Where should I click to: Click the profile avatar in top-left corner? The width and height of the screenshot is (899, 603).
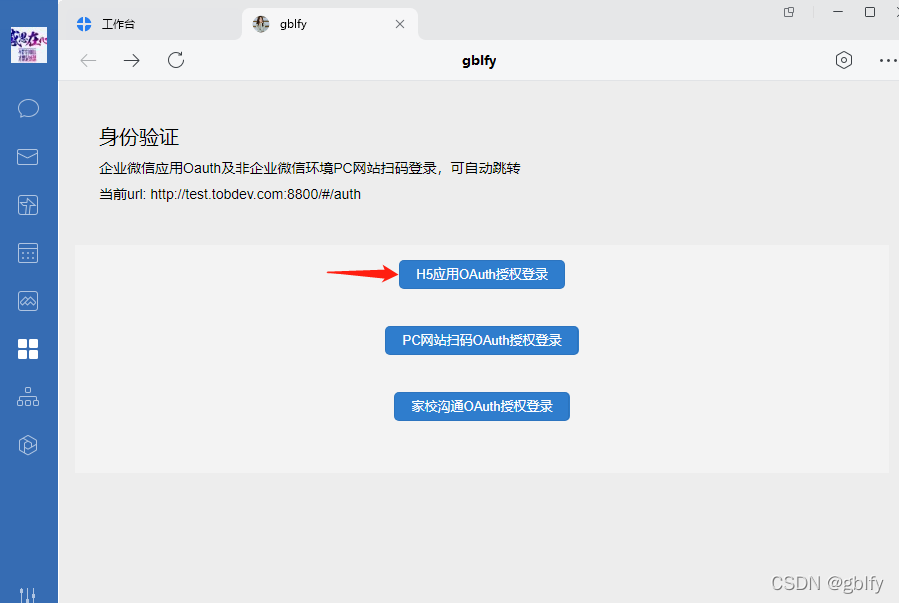[28, 45]
